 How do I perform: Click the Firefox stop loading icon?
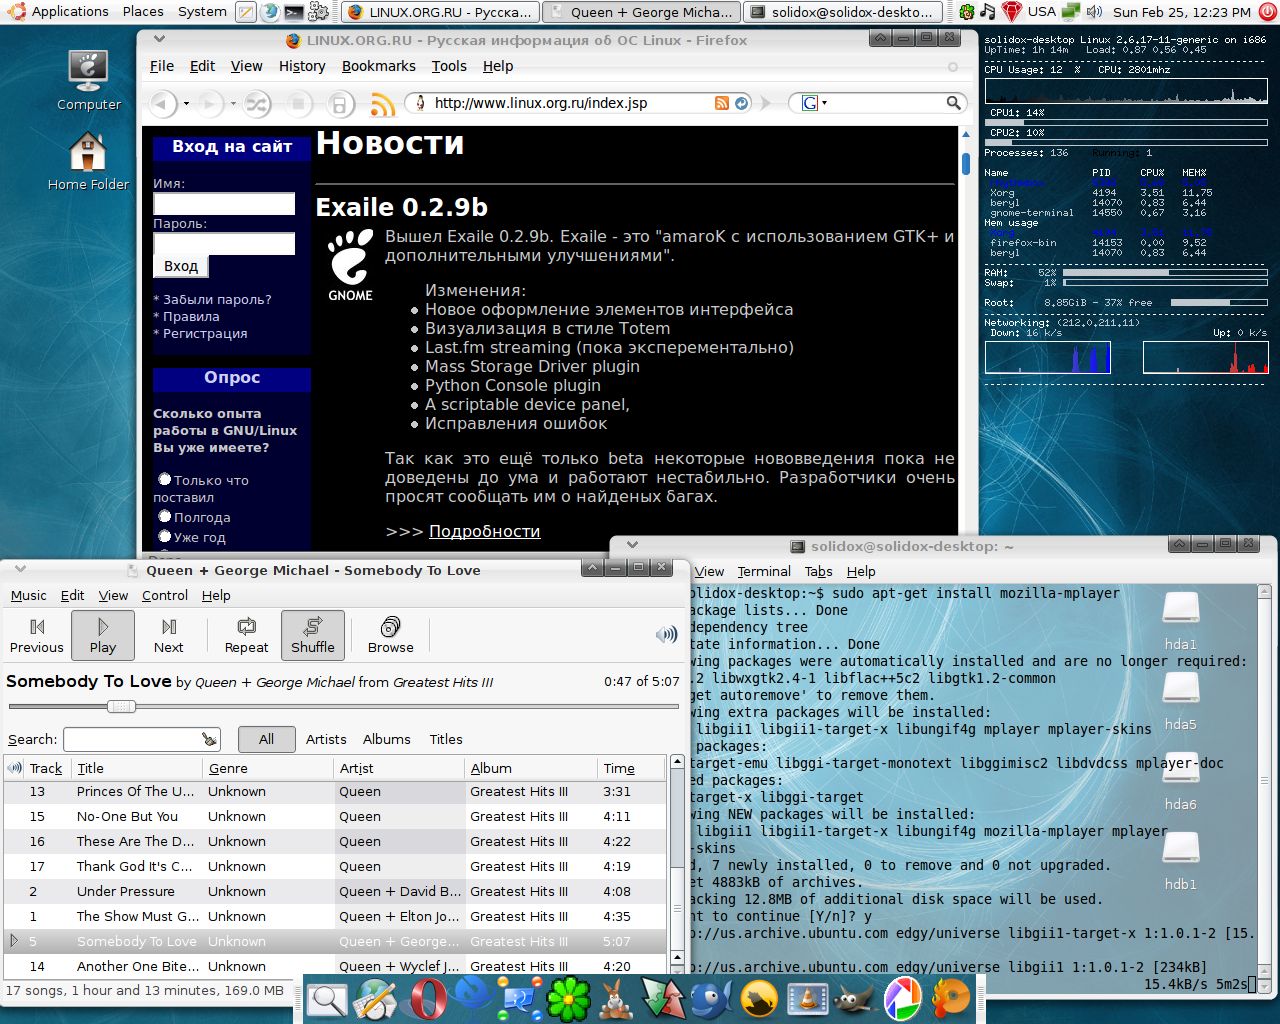pyautogui.click(x=298, y=103)
